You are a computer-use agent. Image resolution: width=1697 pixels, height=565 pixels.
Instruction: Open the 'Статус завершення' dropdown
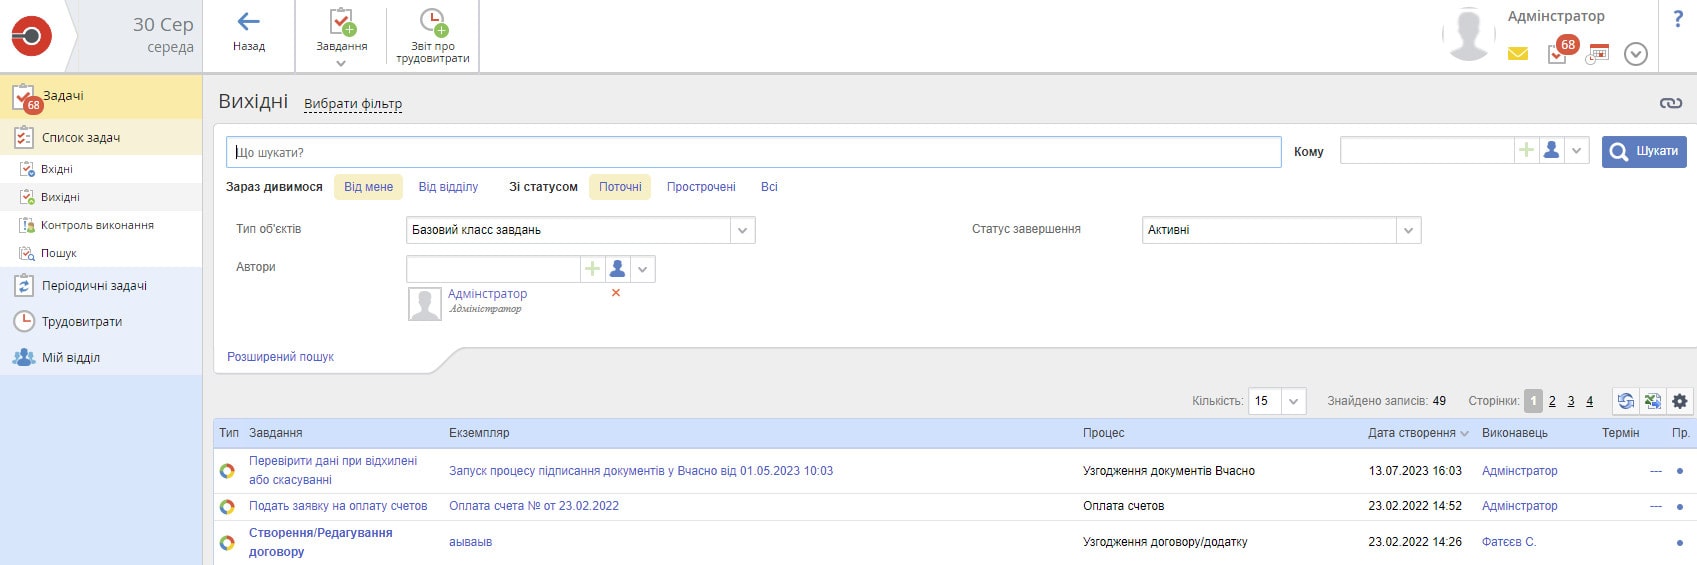click(1408, 230)
